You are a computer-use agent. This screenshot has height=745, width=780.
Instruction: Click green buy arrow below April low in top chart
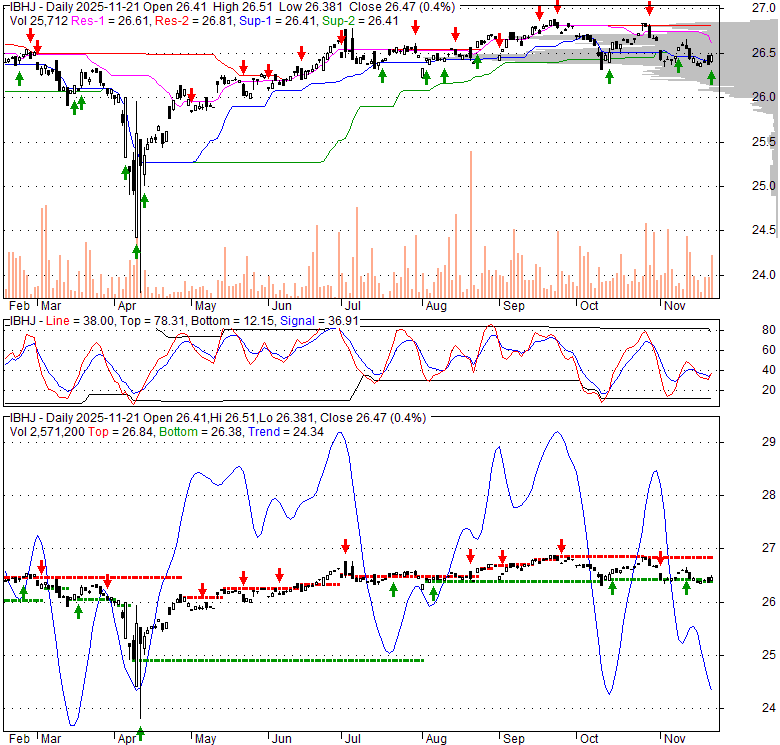click(x=136, y=251)
